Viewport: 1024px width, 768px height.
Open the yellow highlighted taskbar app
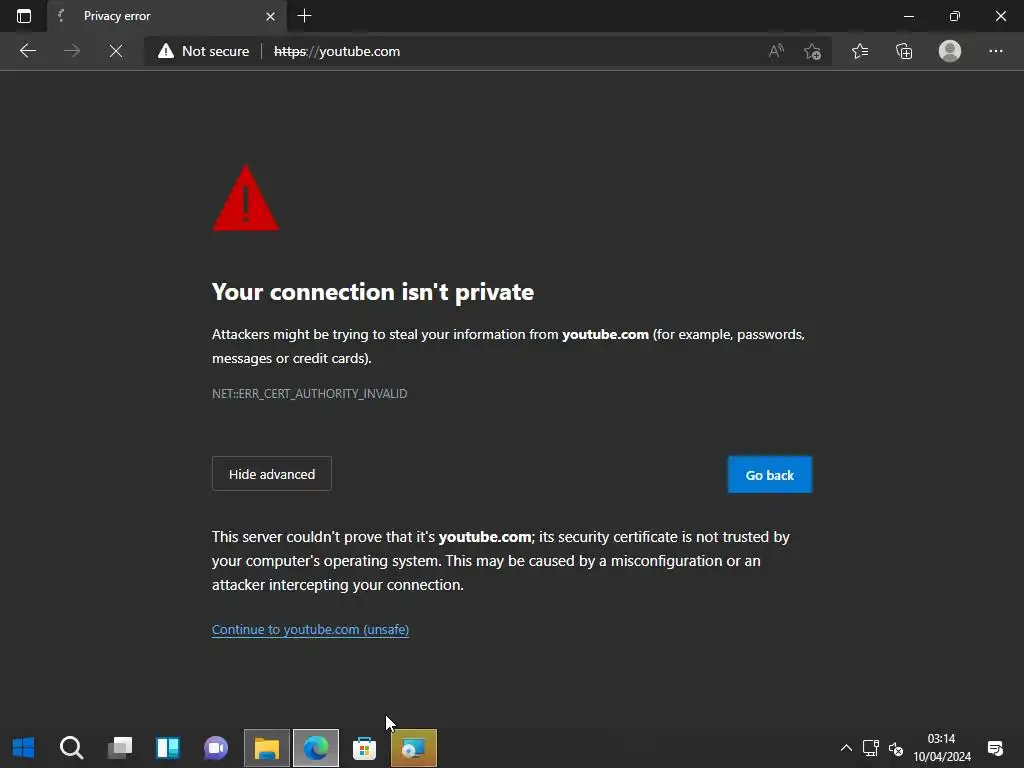[414, 748]
